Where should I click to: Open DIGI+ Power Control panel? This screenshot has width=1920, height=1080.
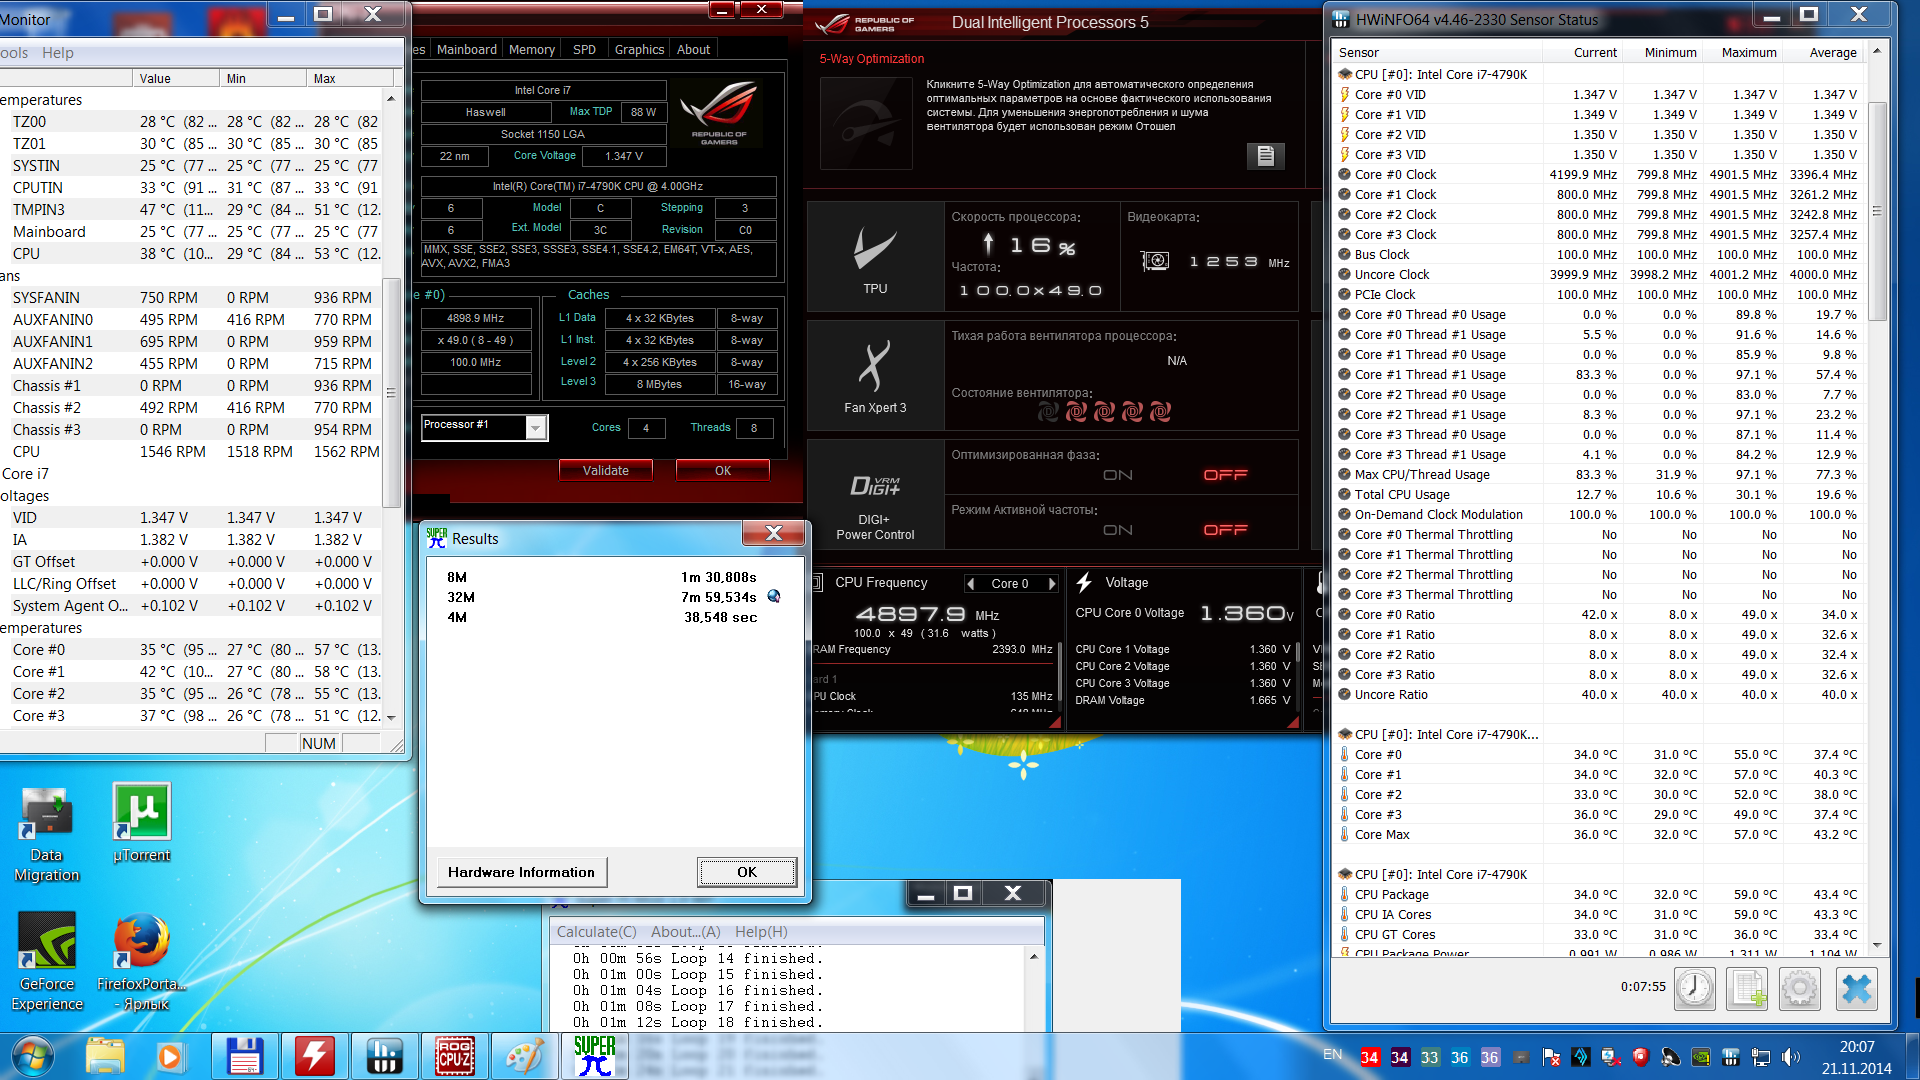pos(875,497)
